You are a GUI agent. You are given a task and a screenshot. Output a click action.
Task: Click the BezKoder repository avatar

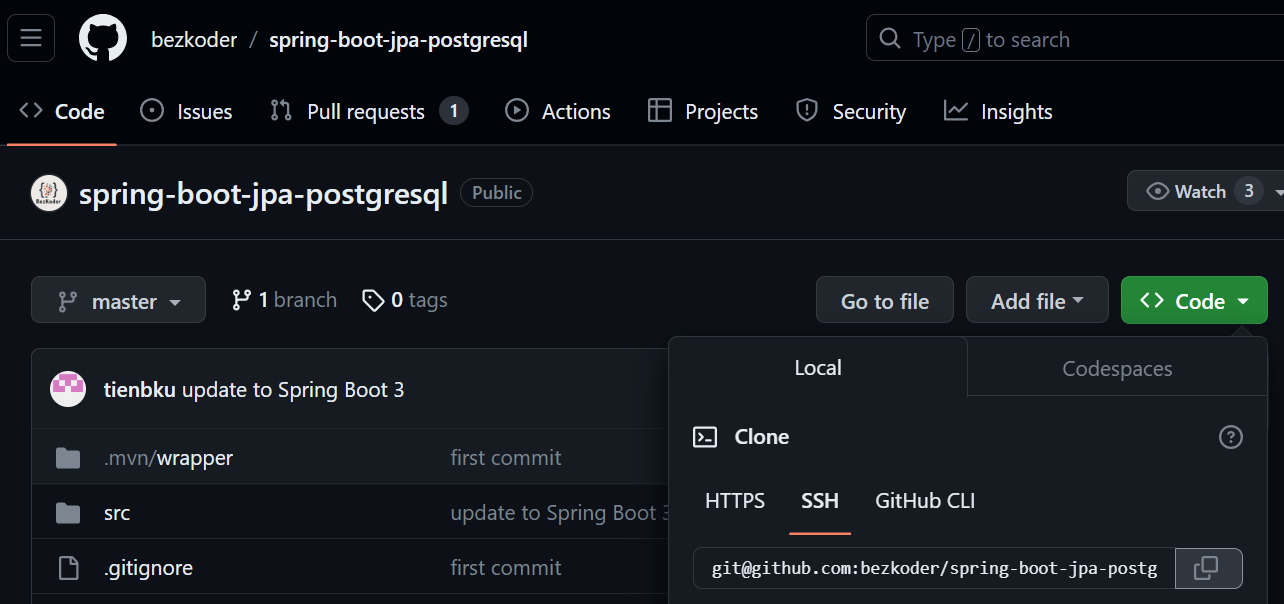[x=49, y=193]
